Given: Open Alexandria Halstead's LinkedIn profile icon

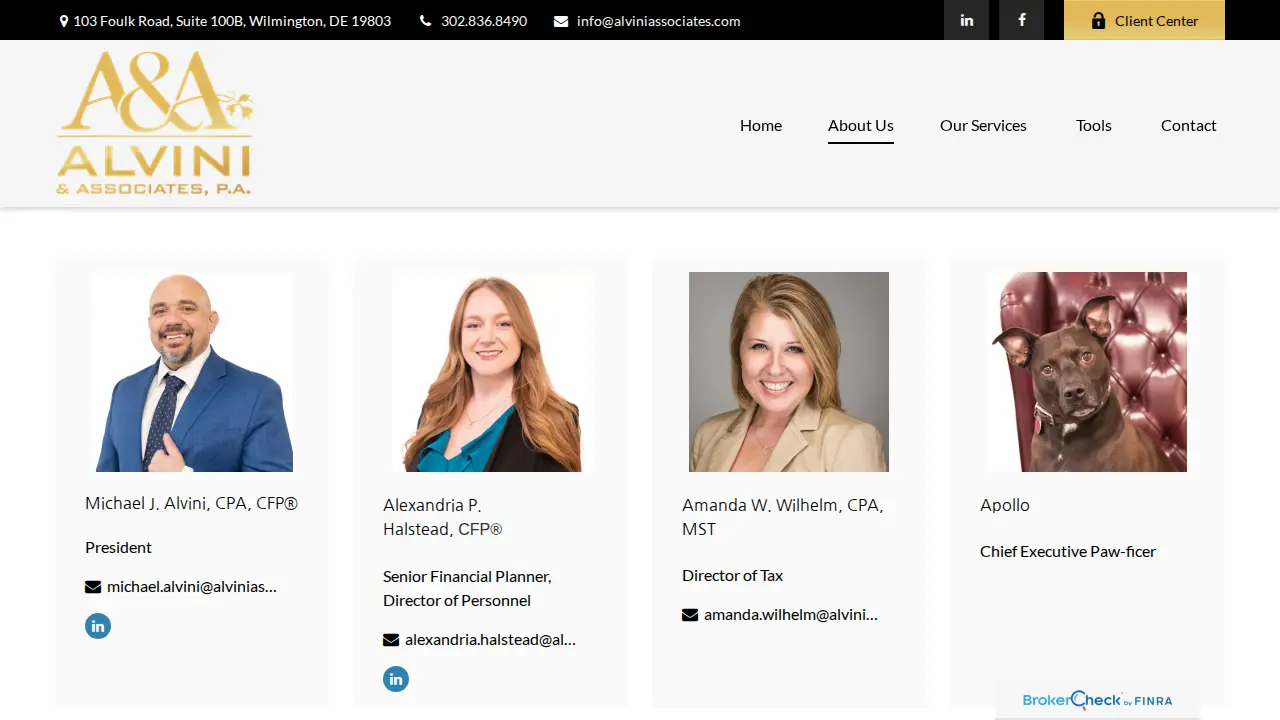Looking at the screenshot, I should (x=396, y=679).
